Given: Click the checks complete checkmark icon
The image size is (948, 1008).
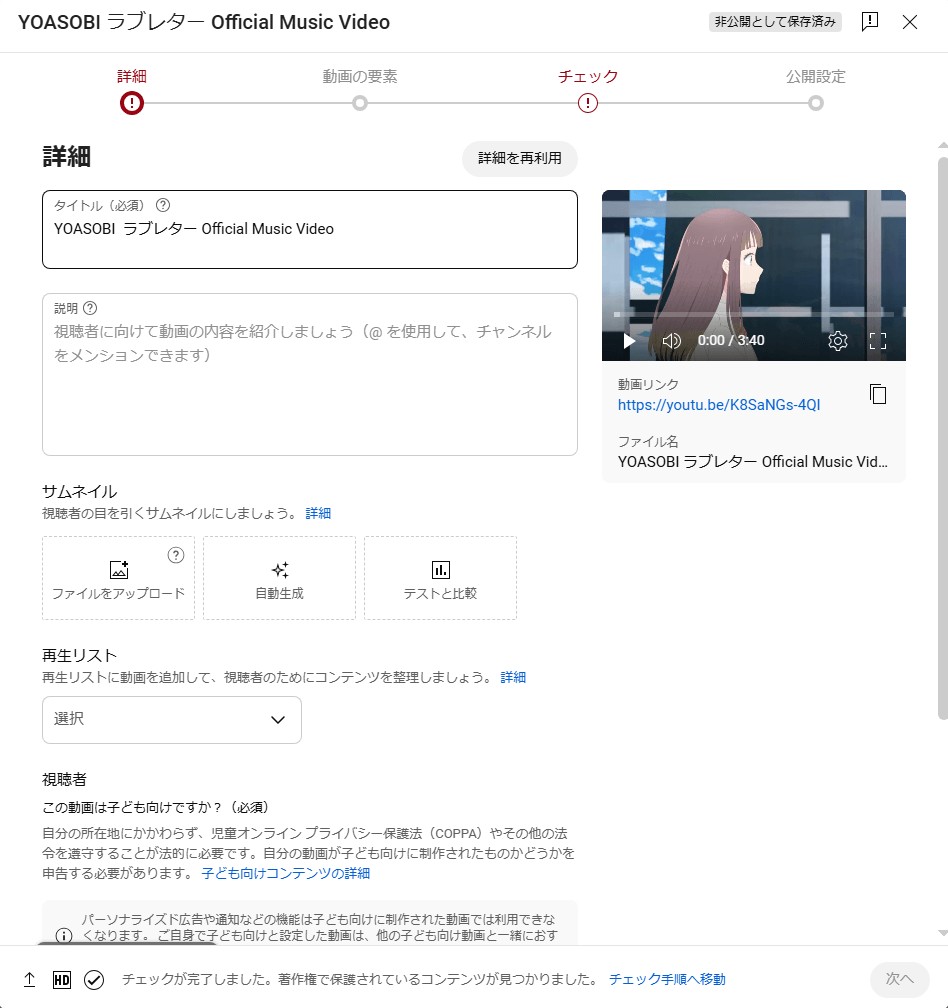Looking at the screenshot, I should pos(94,980).
